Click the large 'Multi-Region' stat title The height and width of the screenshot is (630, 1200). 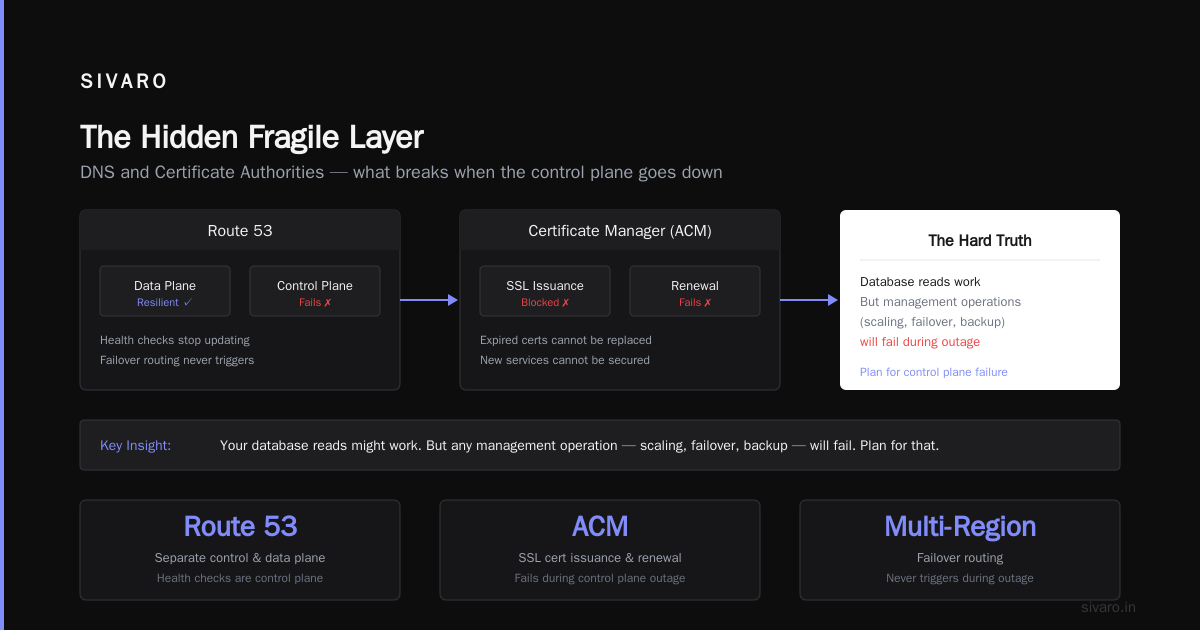[x=960, y=526]
